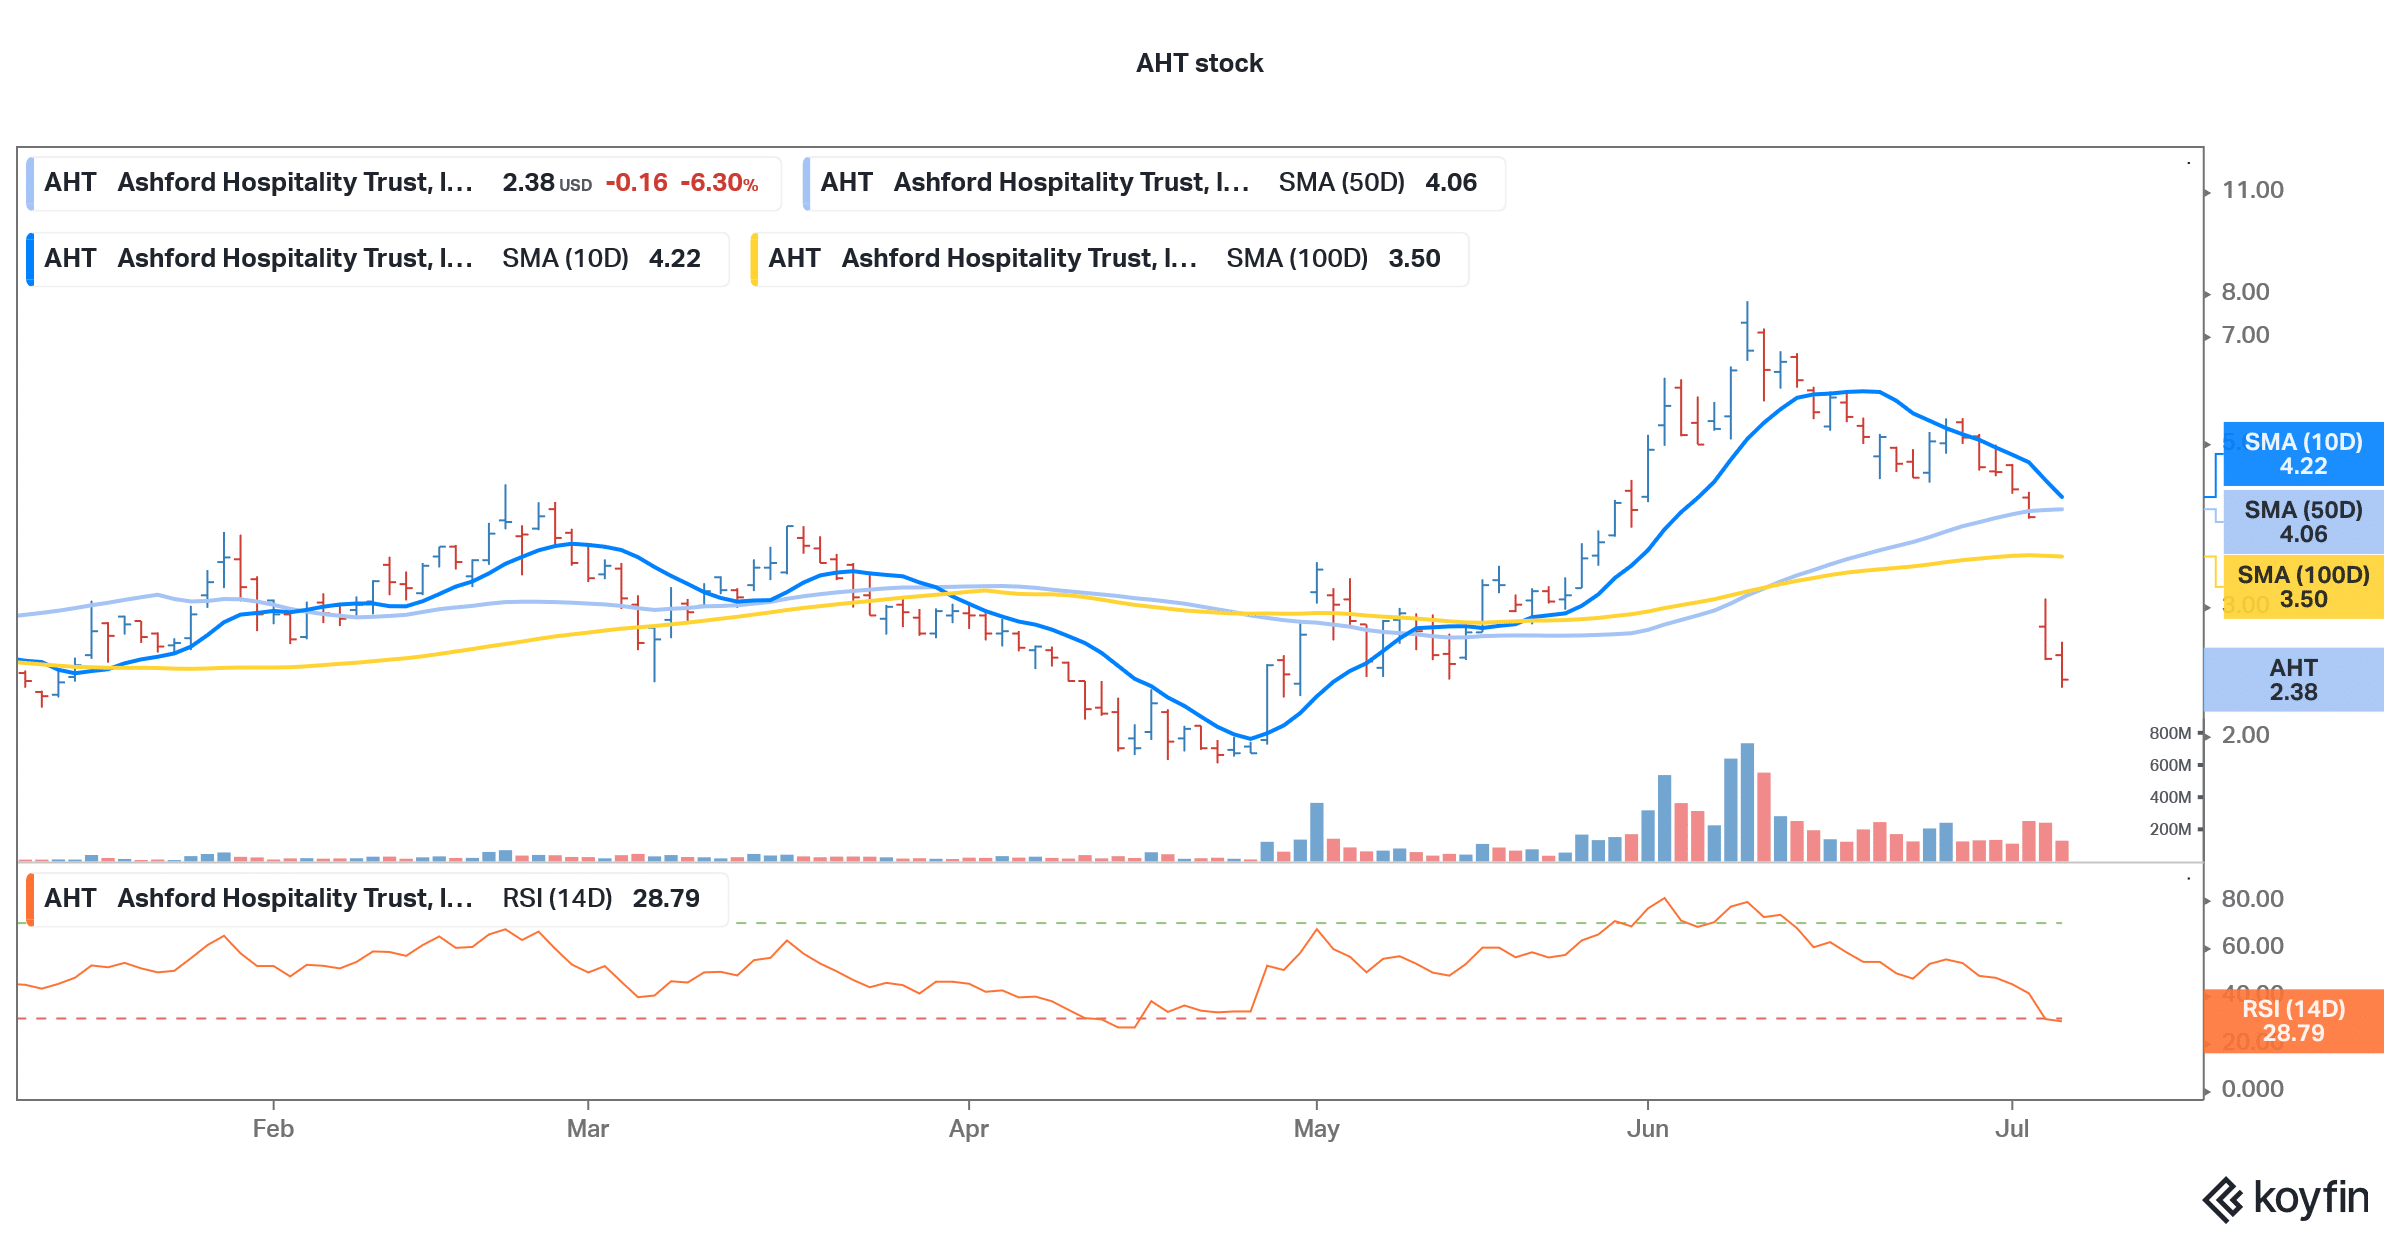Click the 8.00 price axis value
The height and width of the screenshot is (1240, 2400).
coord(2245,292)
